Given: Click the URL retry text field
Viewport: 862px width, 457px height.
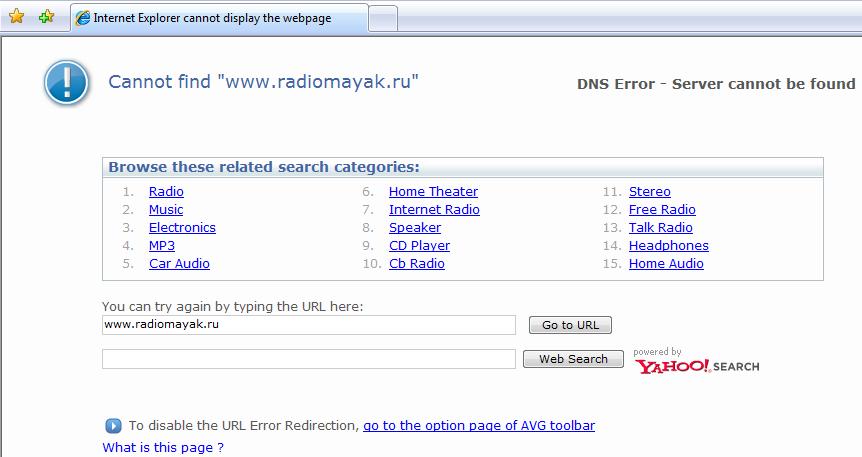Looking at the screenshot, I should click(308, 325).
